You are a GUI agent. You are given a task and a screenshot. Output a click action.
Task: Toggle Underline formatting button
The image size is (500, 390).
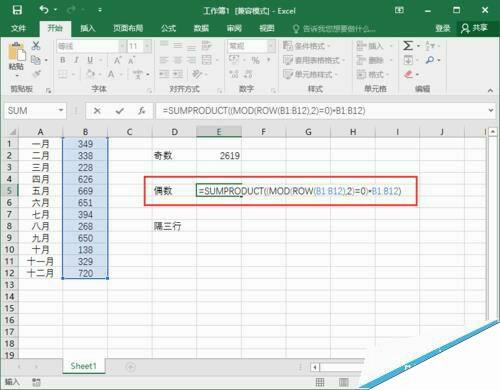point(90,60)
